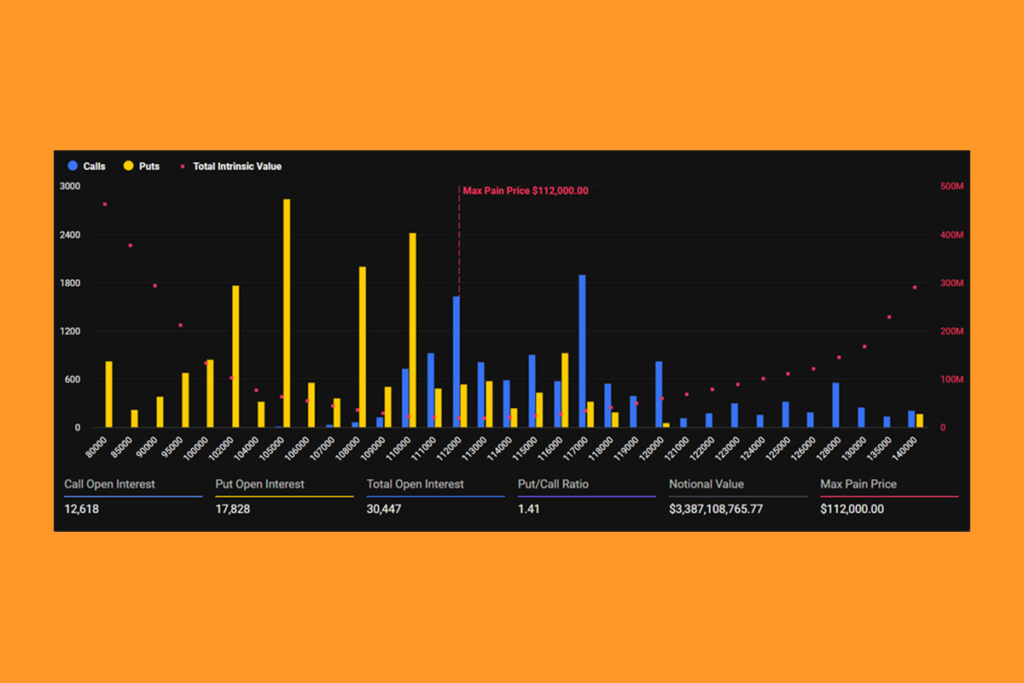The image size is (1024, 683).
Task: Select the blue Calls bar at 117000
Action: coord(582,351)
